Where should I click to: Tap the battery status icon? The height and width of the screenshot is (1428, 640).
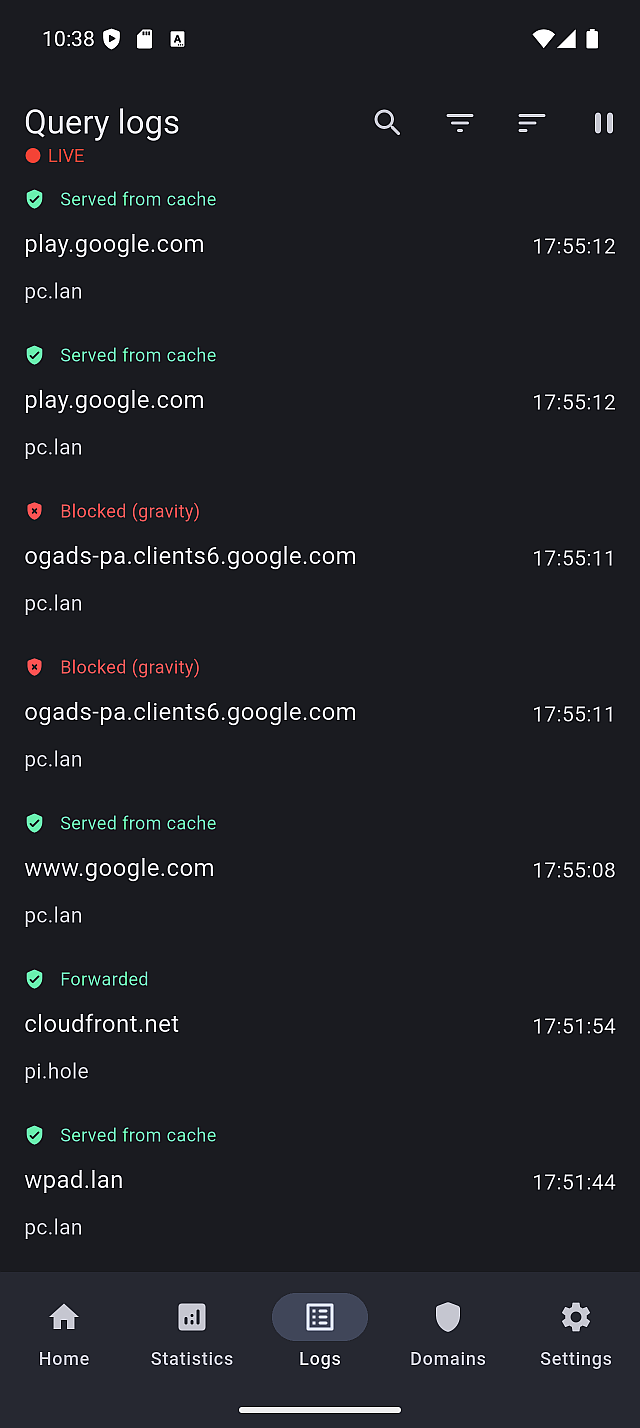[x=592, y=39]
